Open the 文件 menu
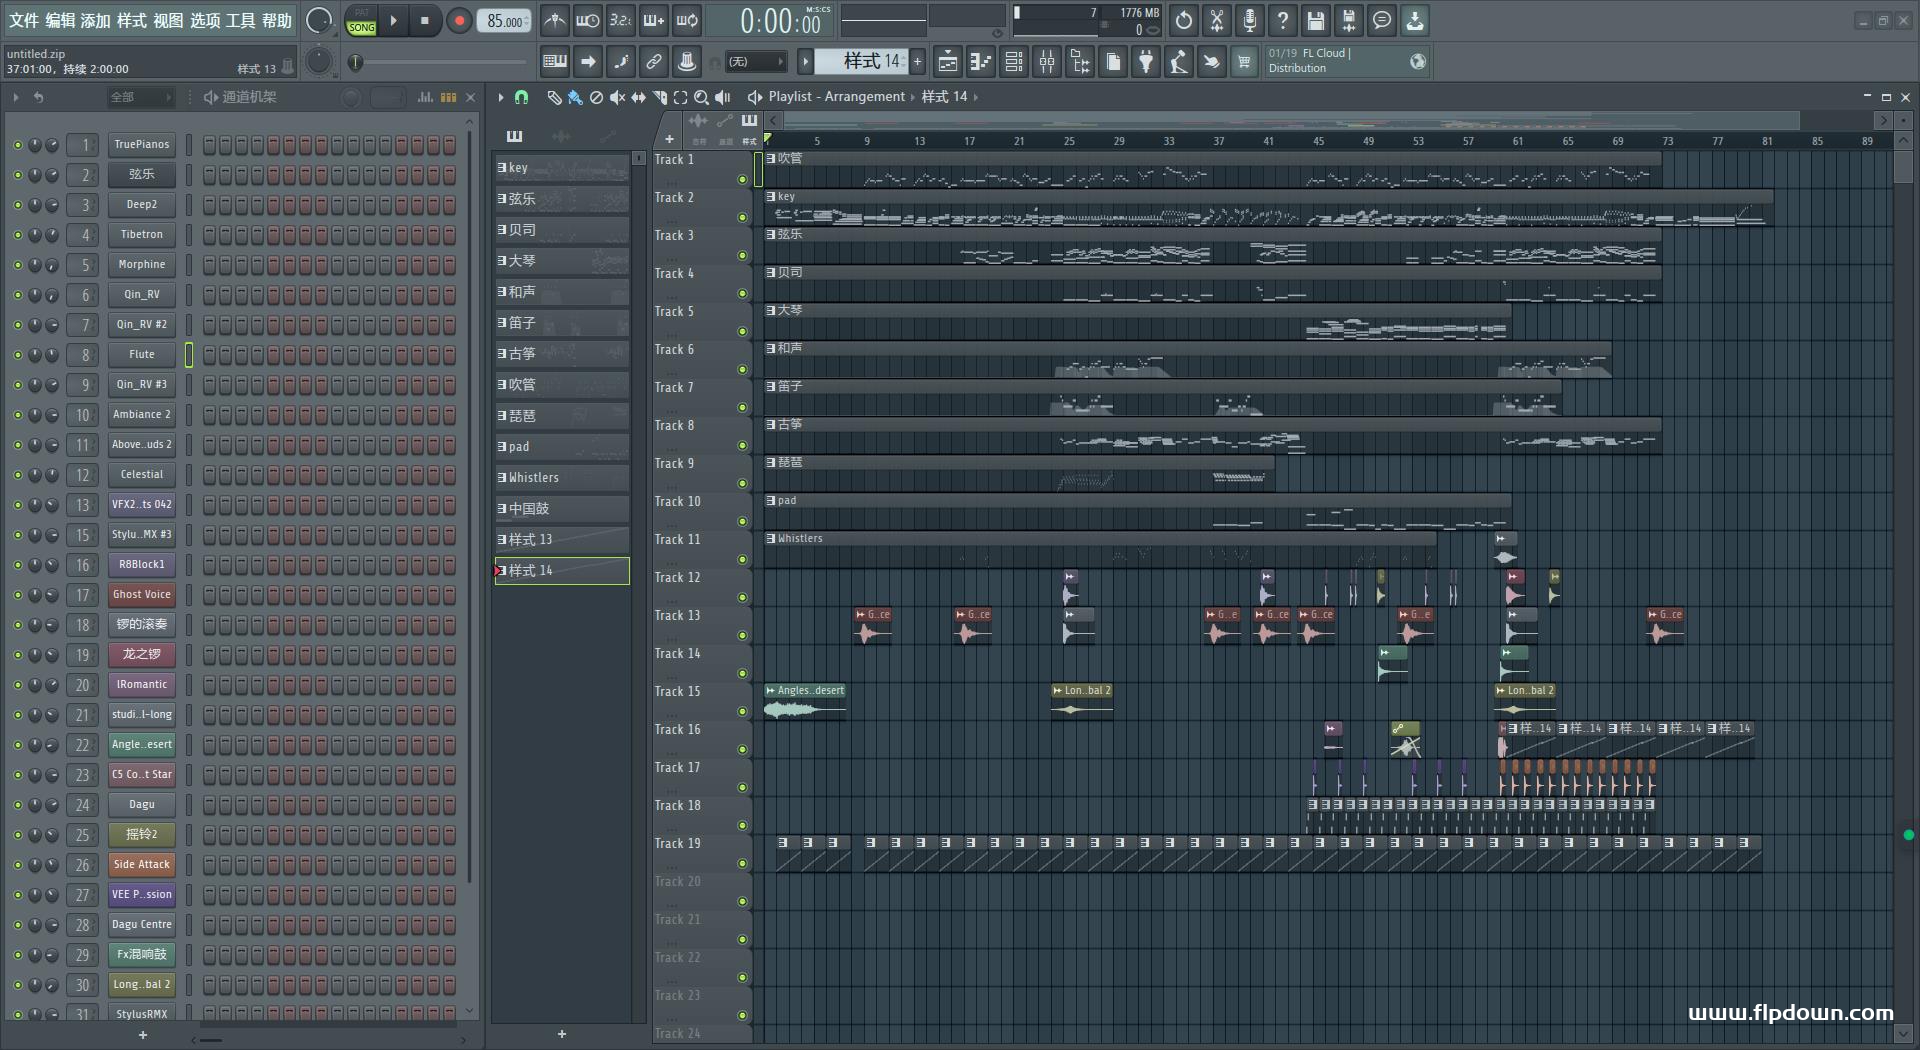The height and width of the screenshot is (1050, 1920). [x=24, y=21]
